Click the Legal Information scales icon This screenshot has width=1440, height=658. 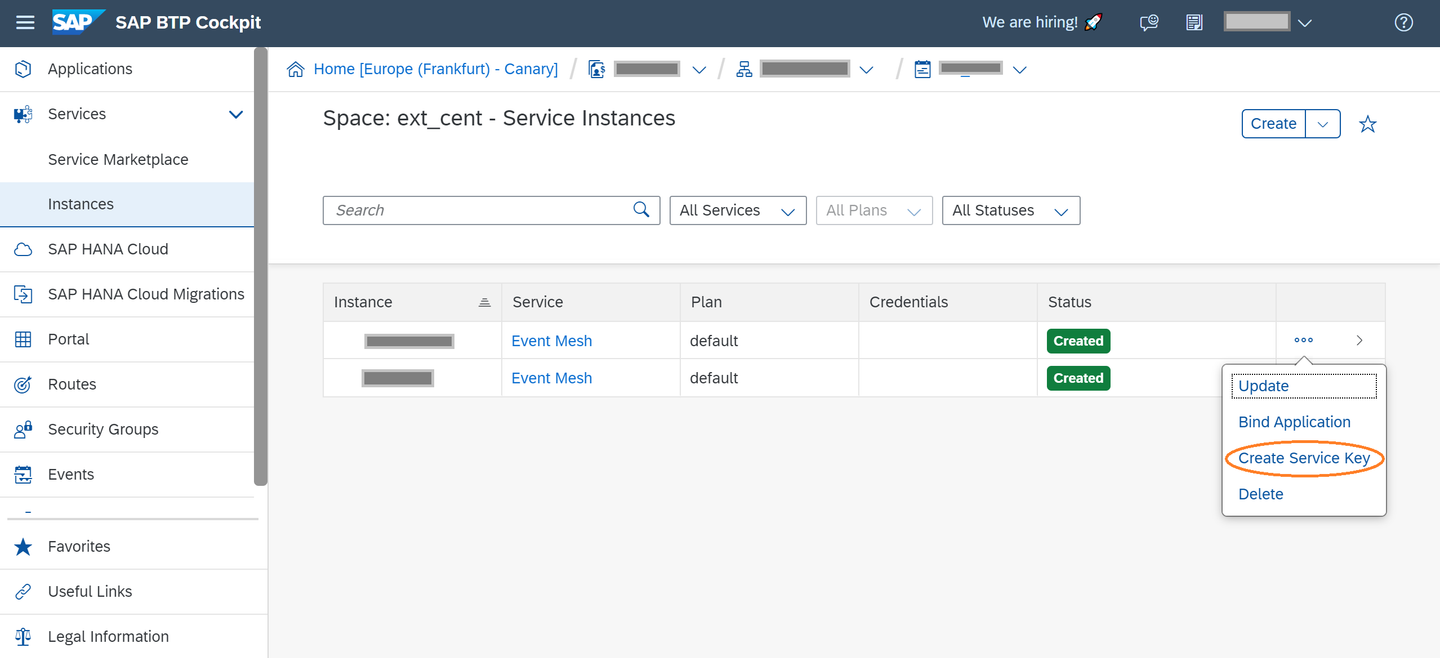23,636
